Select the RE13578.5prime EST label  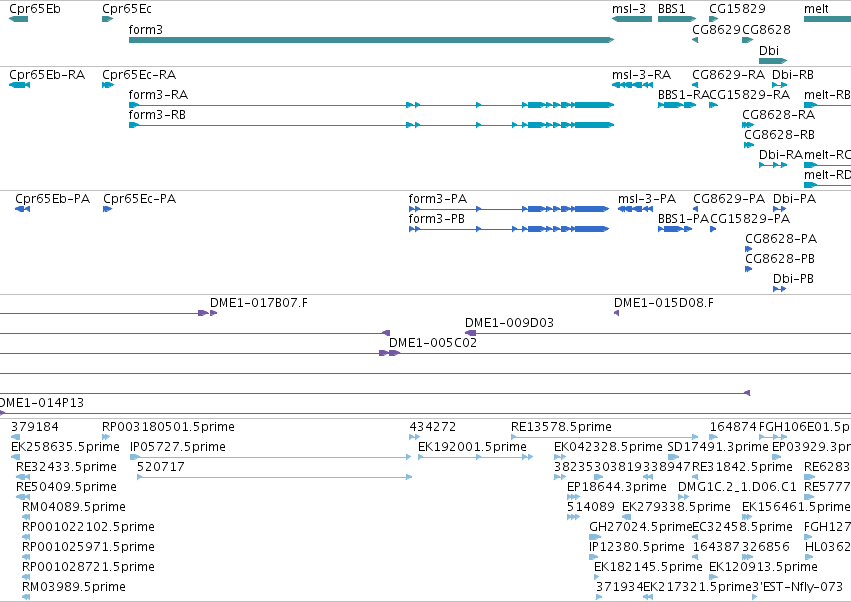[561, 427]
